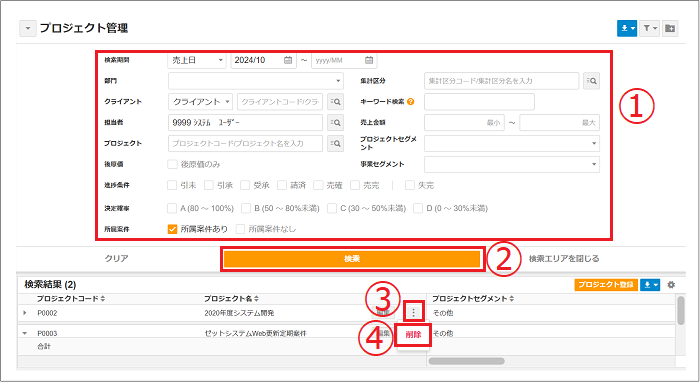The width and height of the screenshot is (700, 383).
Task: Sort by プロジェクト名 column arrows
Action: coord(256,299)
